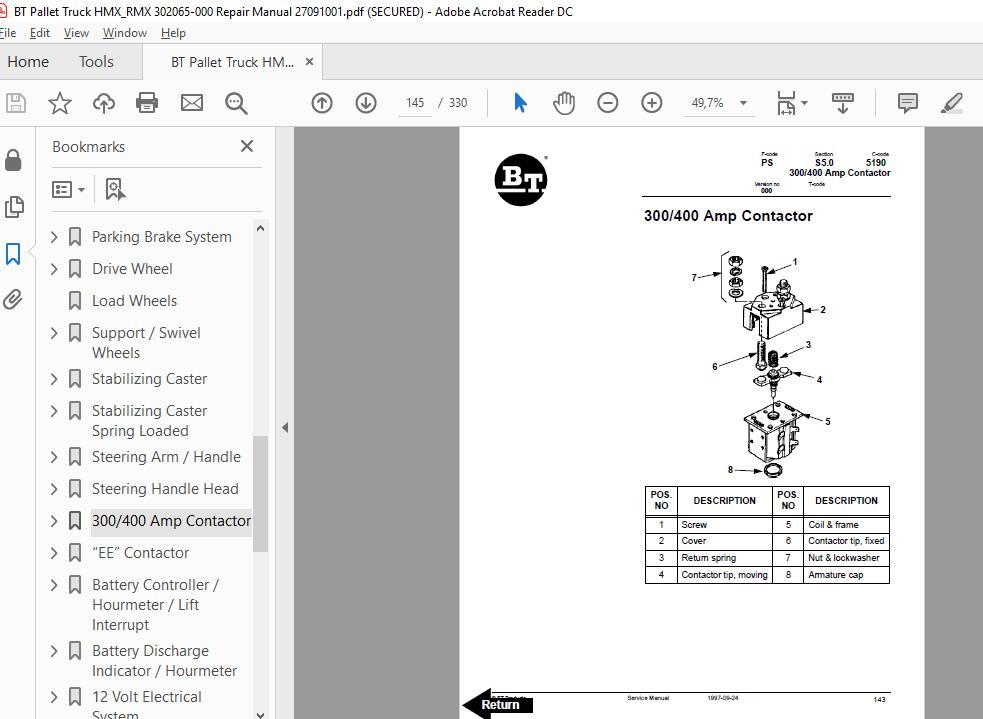Open the View menu
Screen dimensions: 983x719
[76, 33]
